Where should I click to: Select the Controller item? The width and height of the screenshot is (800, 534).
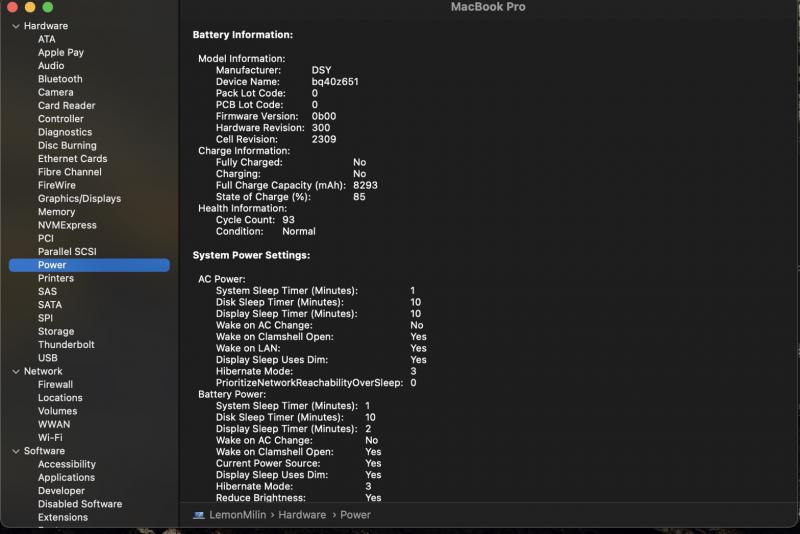click(61, 119)
